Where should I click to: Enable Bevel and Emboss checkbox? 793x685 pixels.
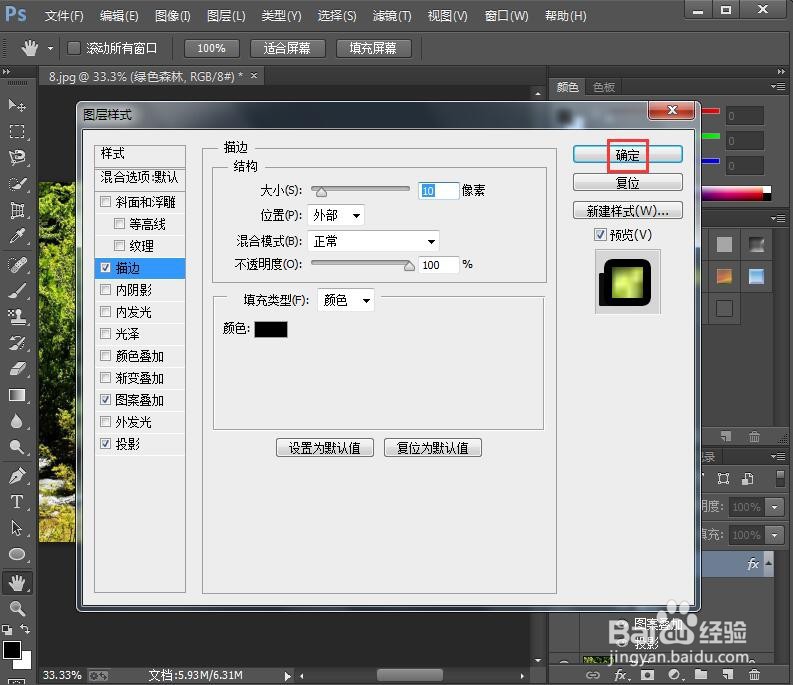point(105,202)
